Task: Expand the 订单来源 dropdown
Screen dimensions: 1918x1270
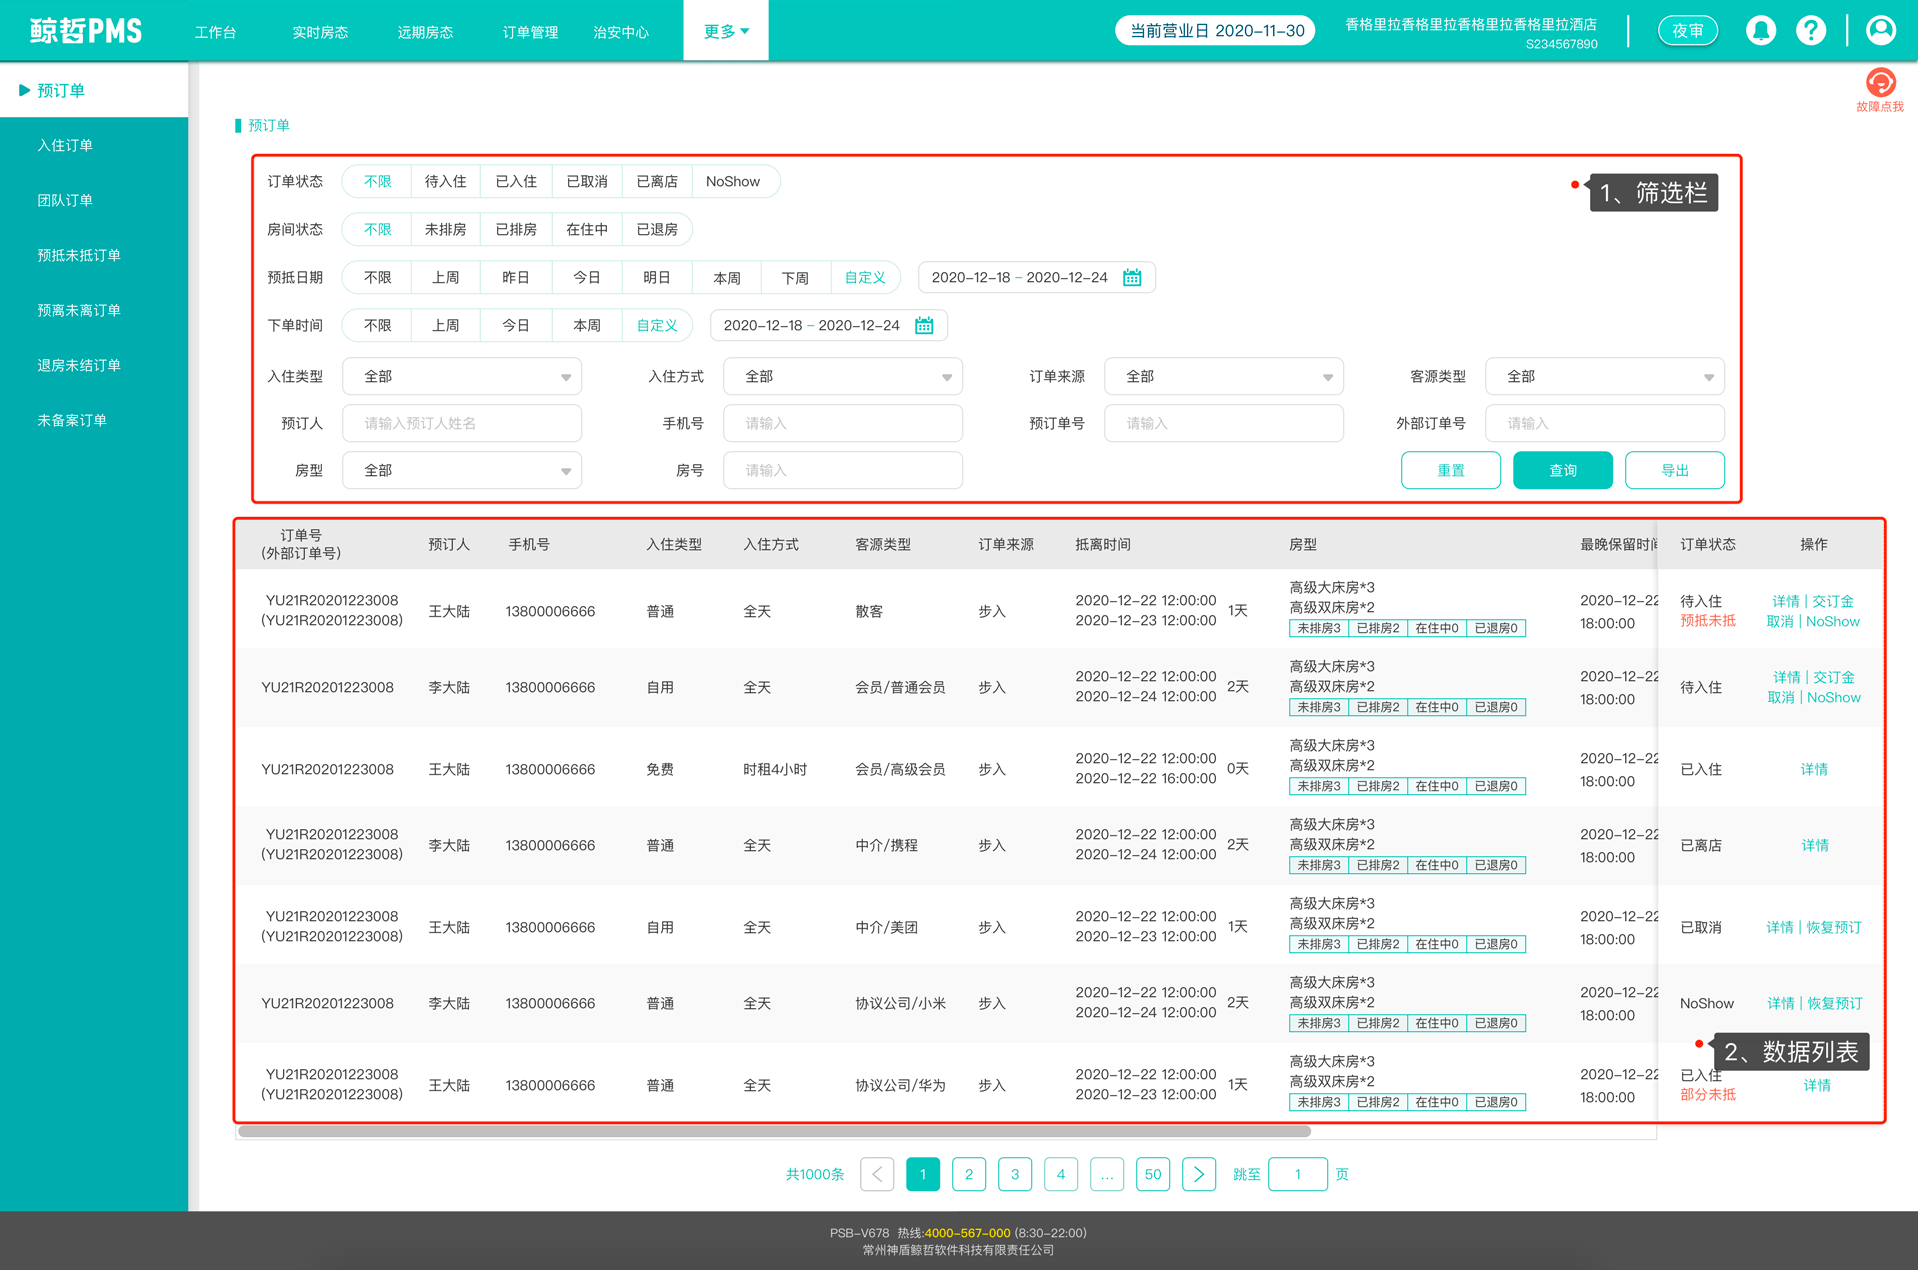Action: [1224, 376]
